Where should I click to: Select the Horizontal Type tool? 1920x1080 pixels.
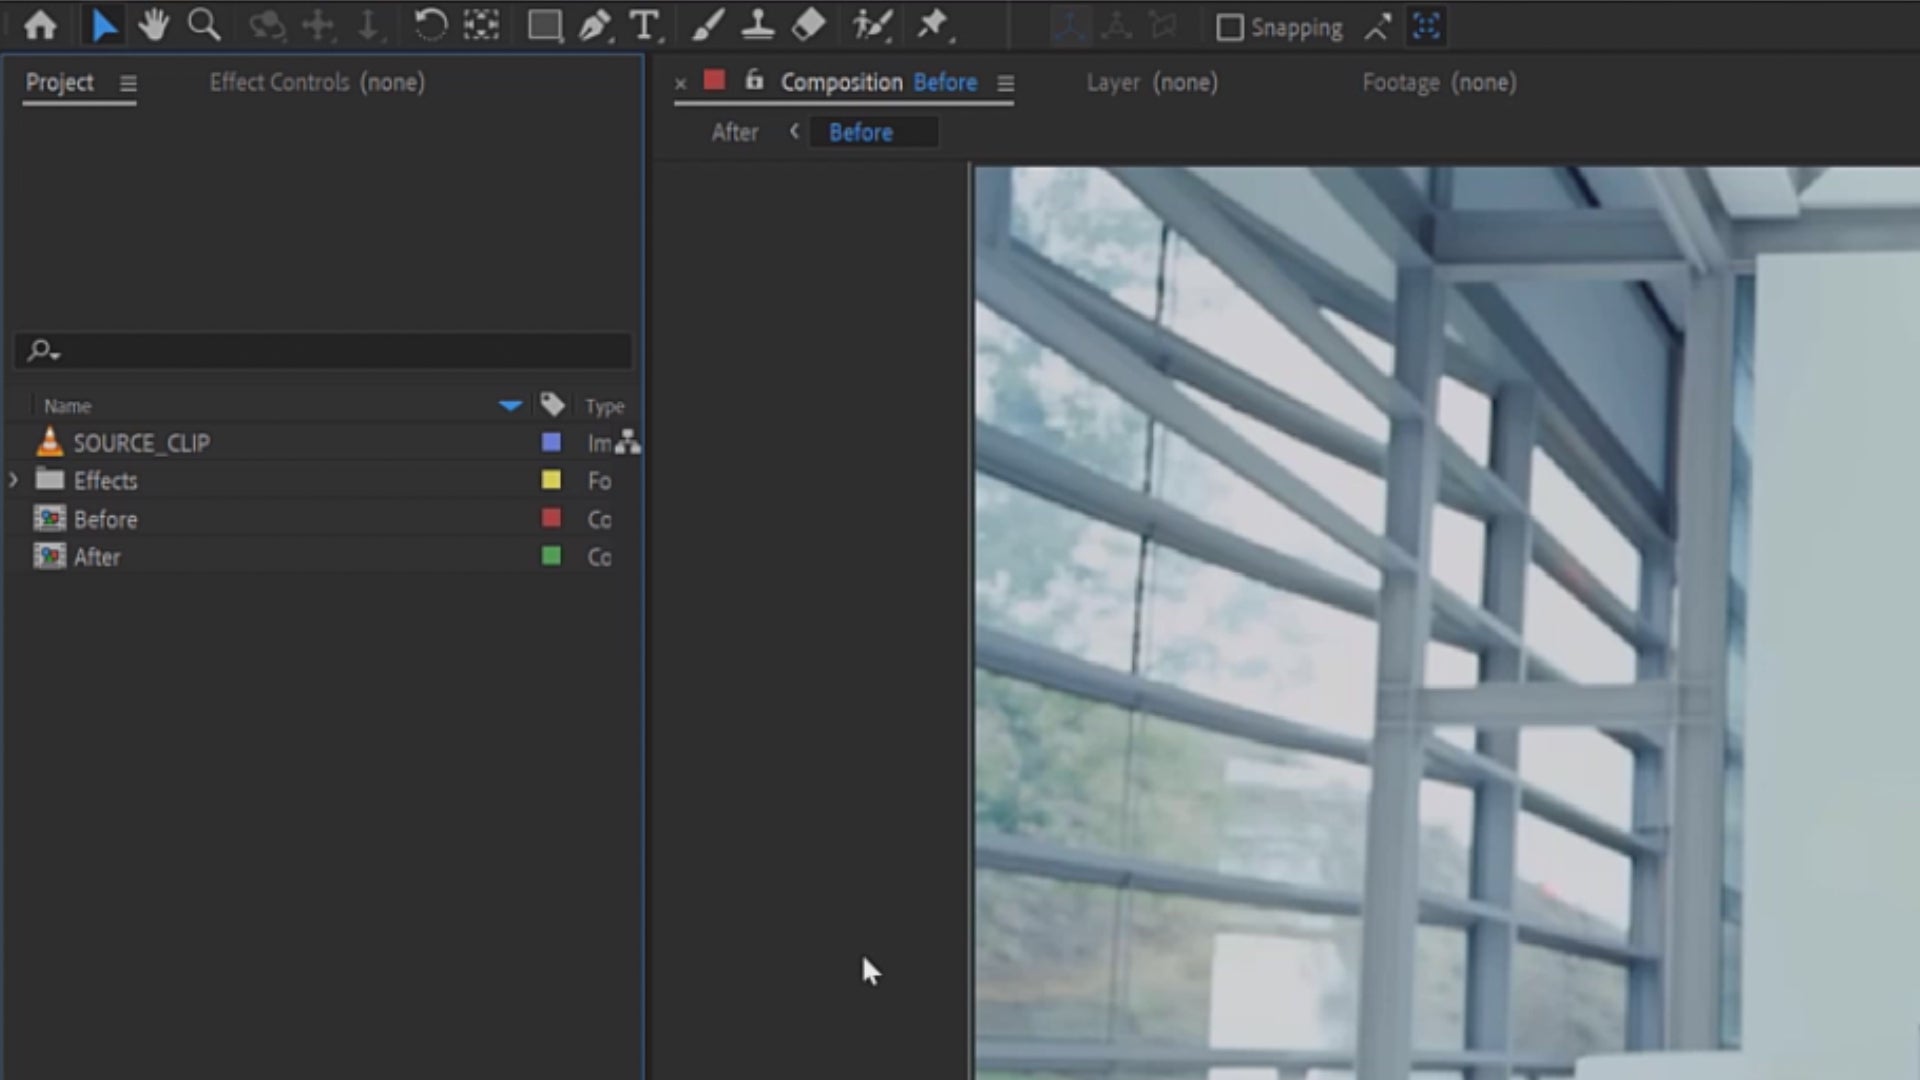tap(644, 25)
